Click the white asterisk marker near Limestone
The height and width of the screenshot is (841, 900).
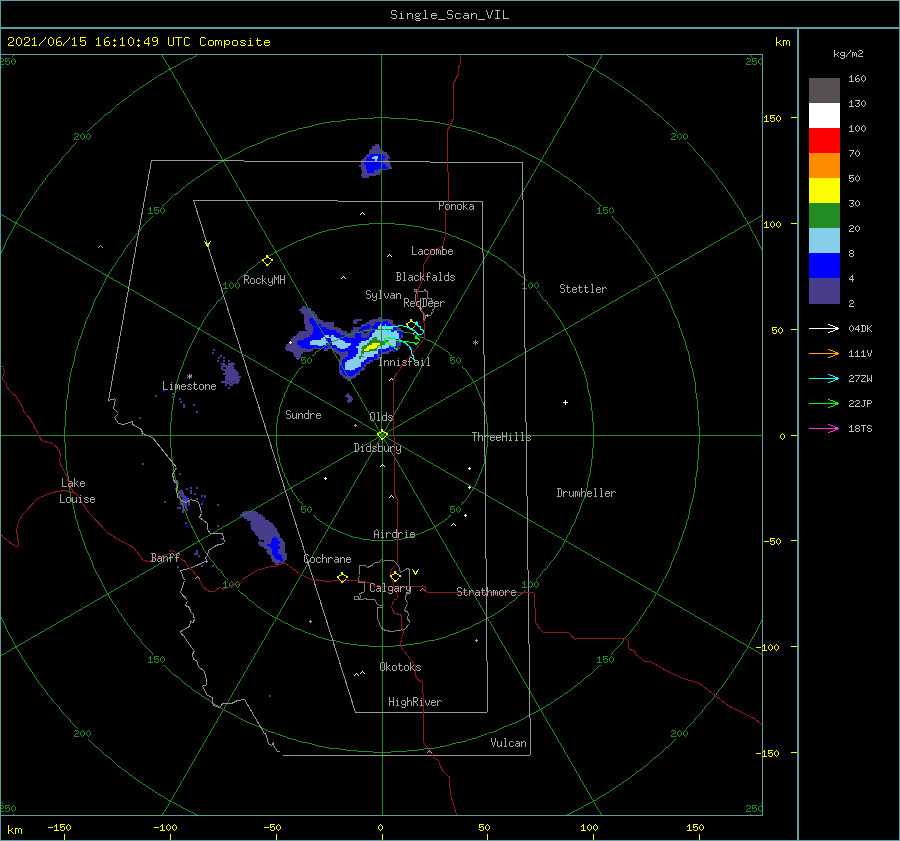[x=189, y=377]
